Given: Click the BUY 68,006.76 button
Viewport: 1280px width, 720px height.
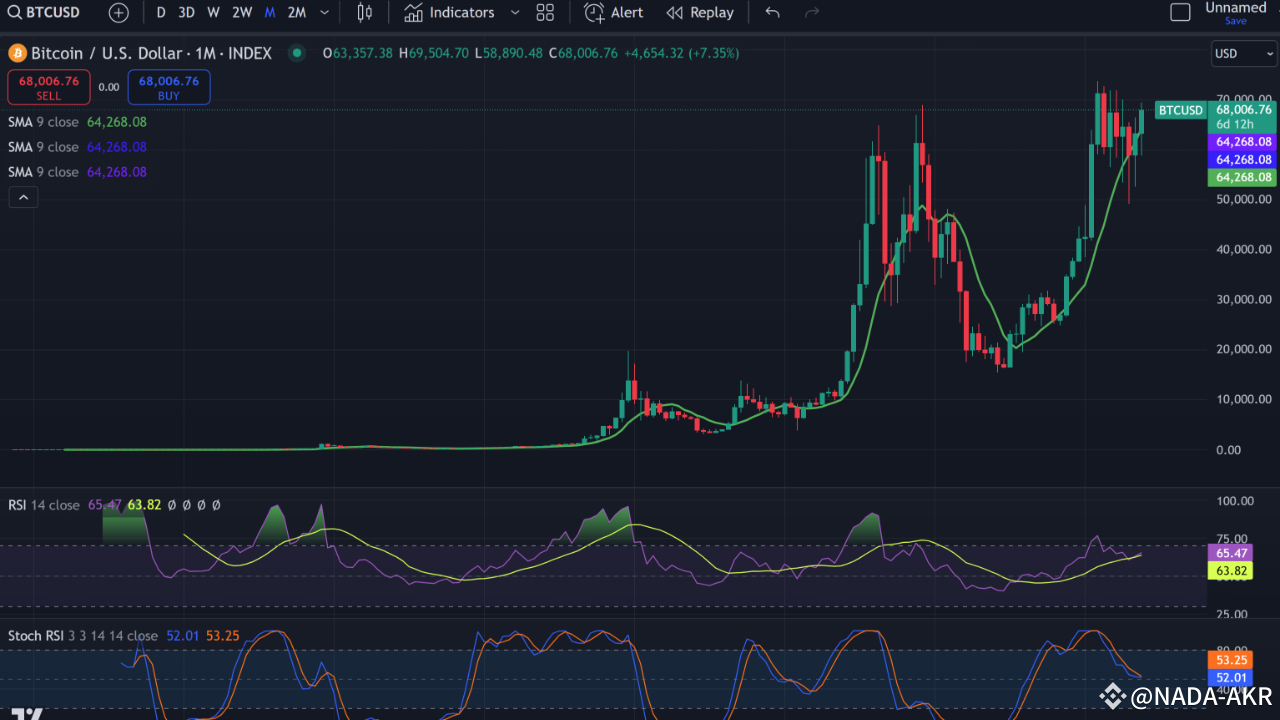Looking at the screenshot, I should [169, 87].
